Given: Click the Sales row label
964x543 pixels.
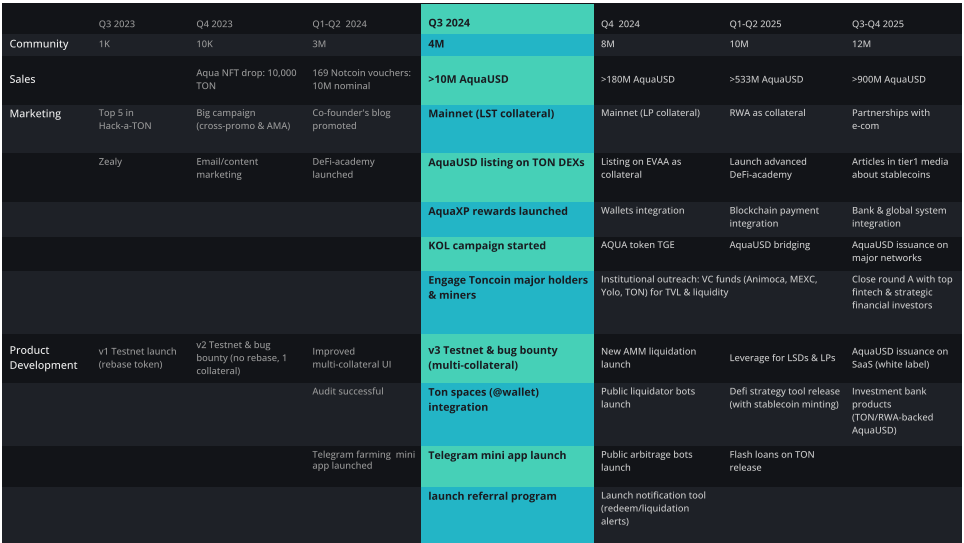Looking at the screenshot, I should click(x=23, y=79).
